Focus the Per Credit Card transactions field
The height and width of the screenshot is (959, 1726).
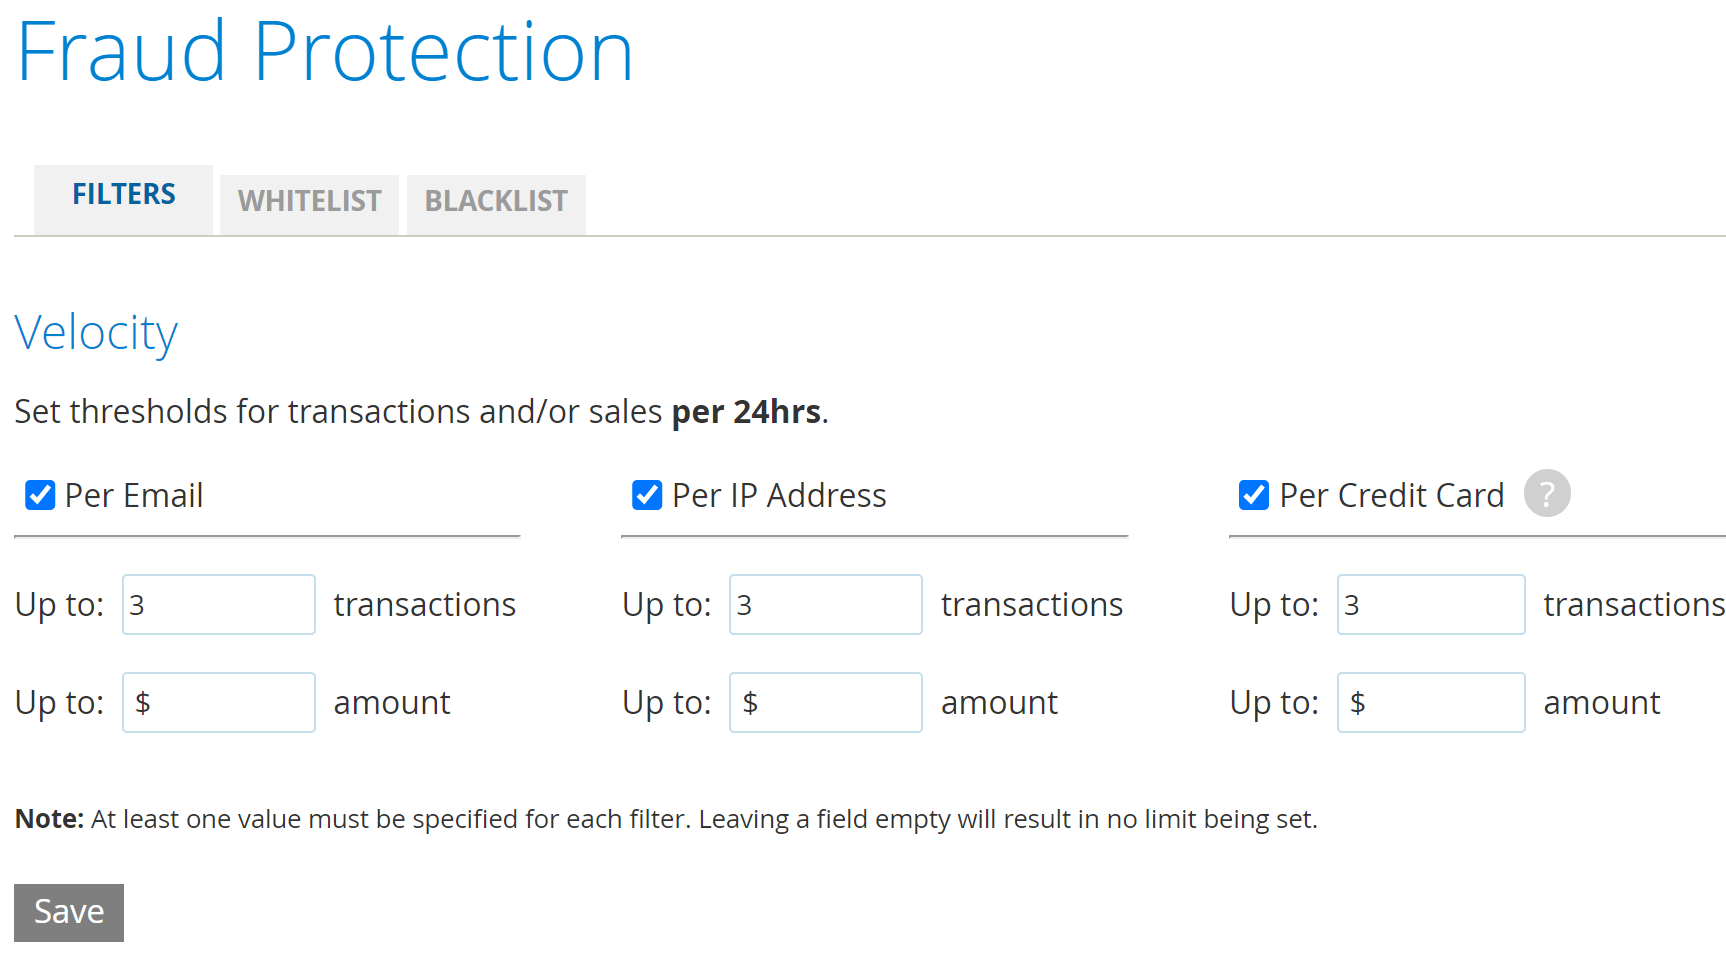pyautogui.click(x=1431, y=604)
